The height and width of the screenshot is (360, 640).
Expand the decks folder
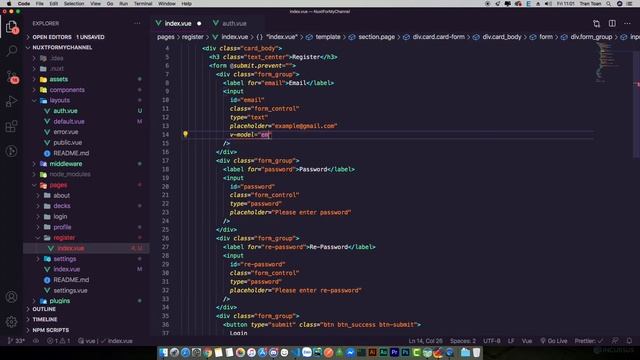(86, 206)
